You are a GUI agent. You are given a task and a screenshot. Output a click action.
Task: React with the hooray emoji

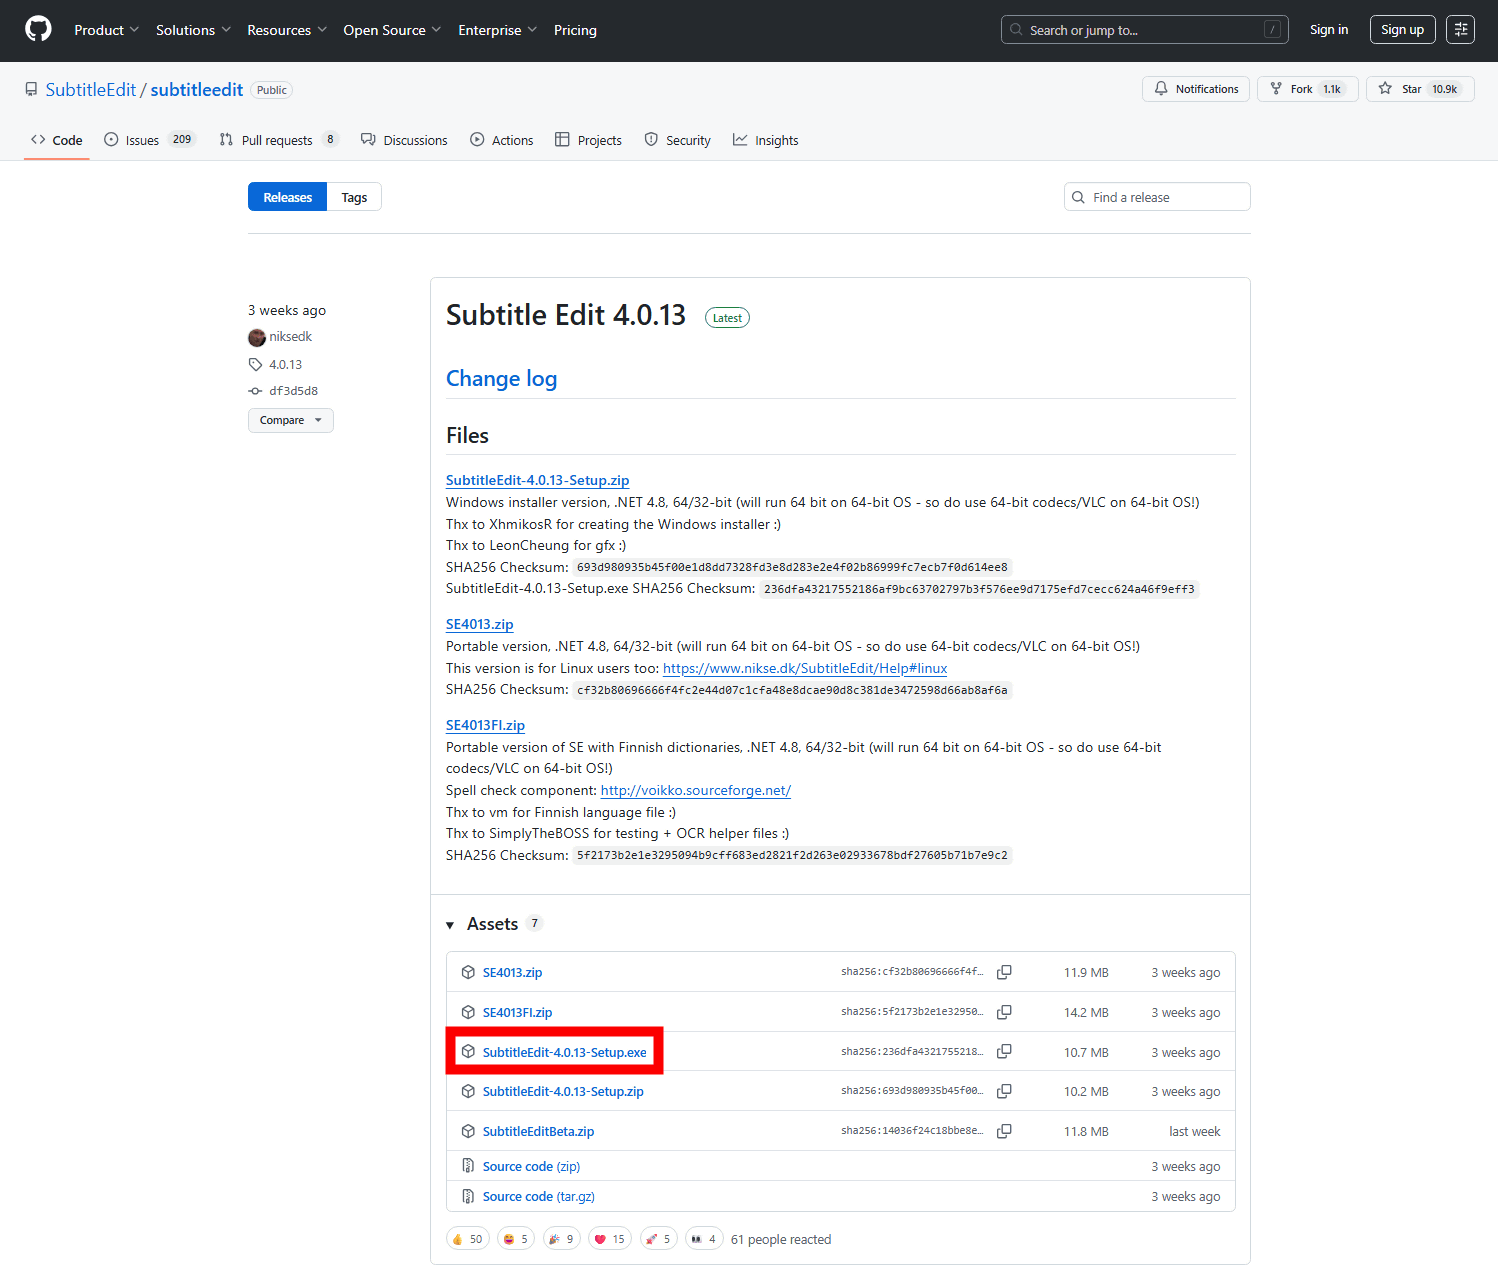[x=562, y=1239]
